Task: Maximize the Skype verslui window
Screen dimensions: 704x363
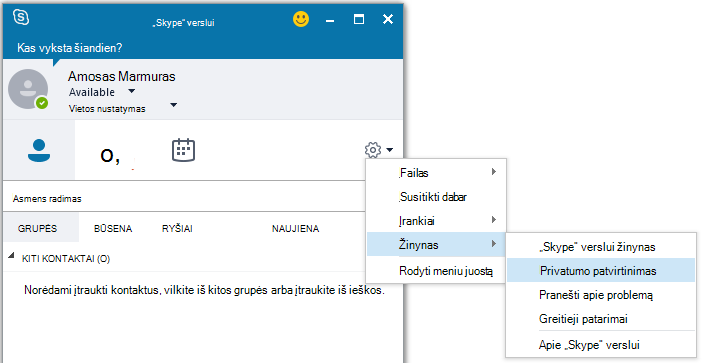Action: [359, 19]
